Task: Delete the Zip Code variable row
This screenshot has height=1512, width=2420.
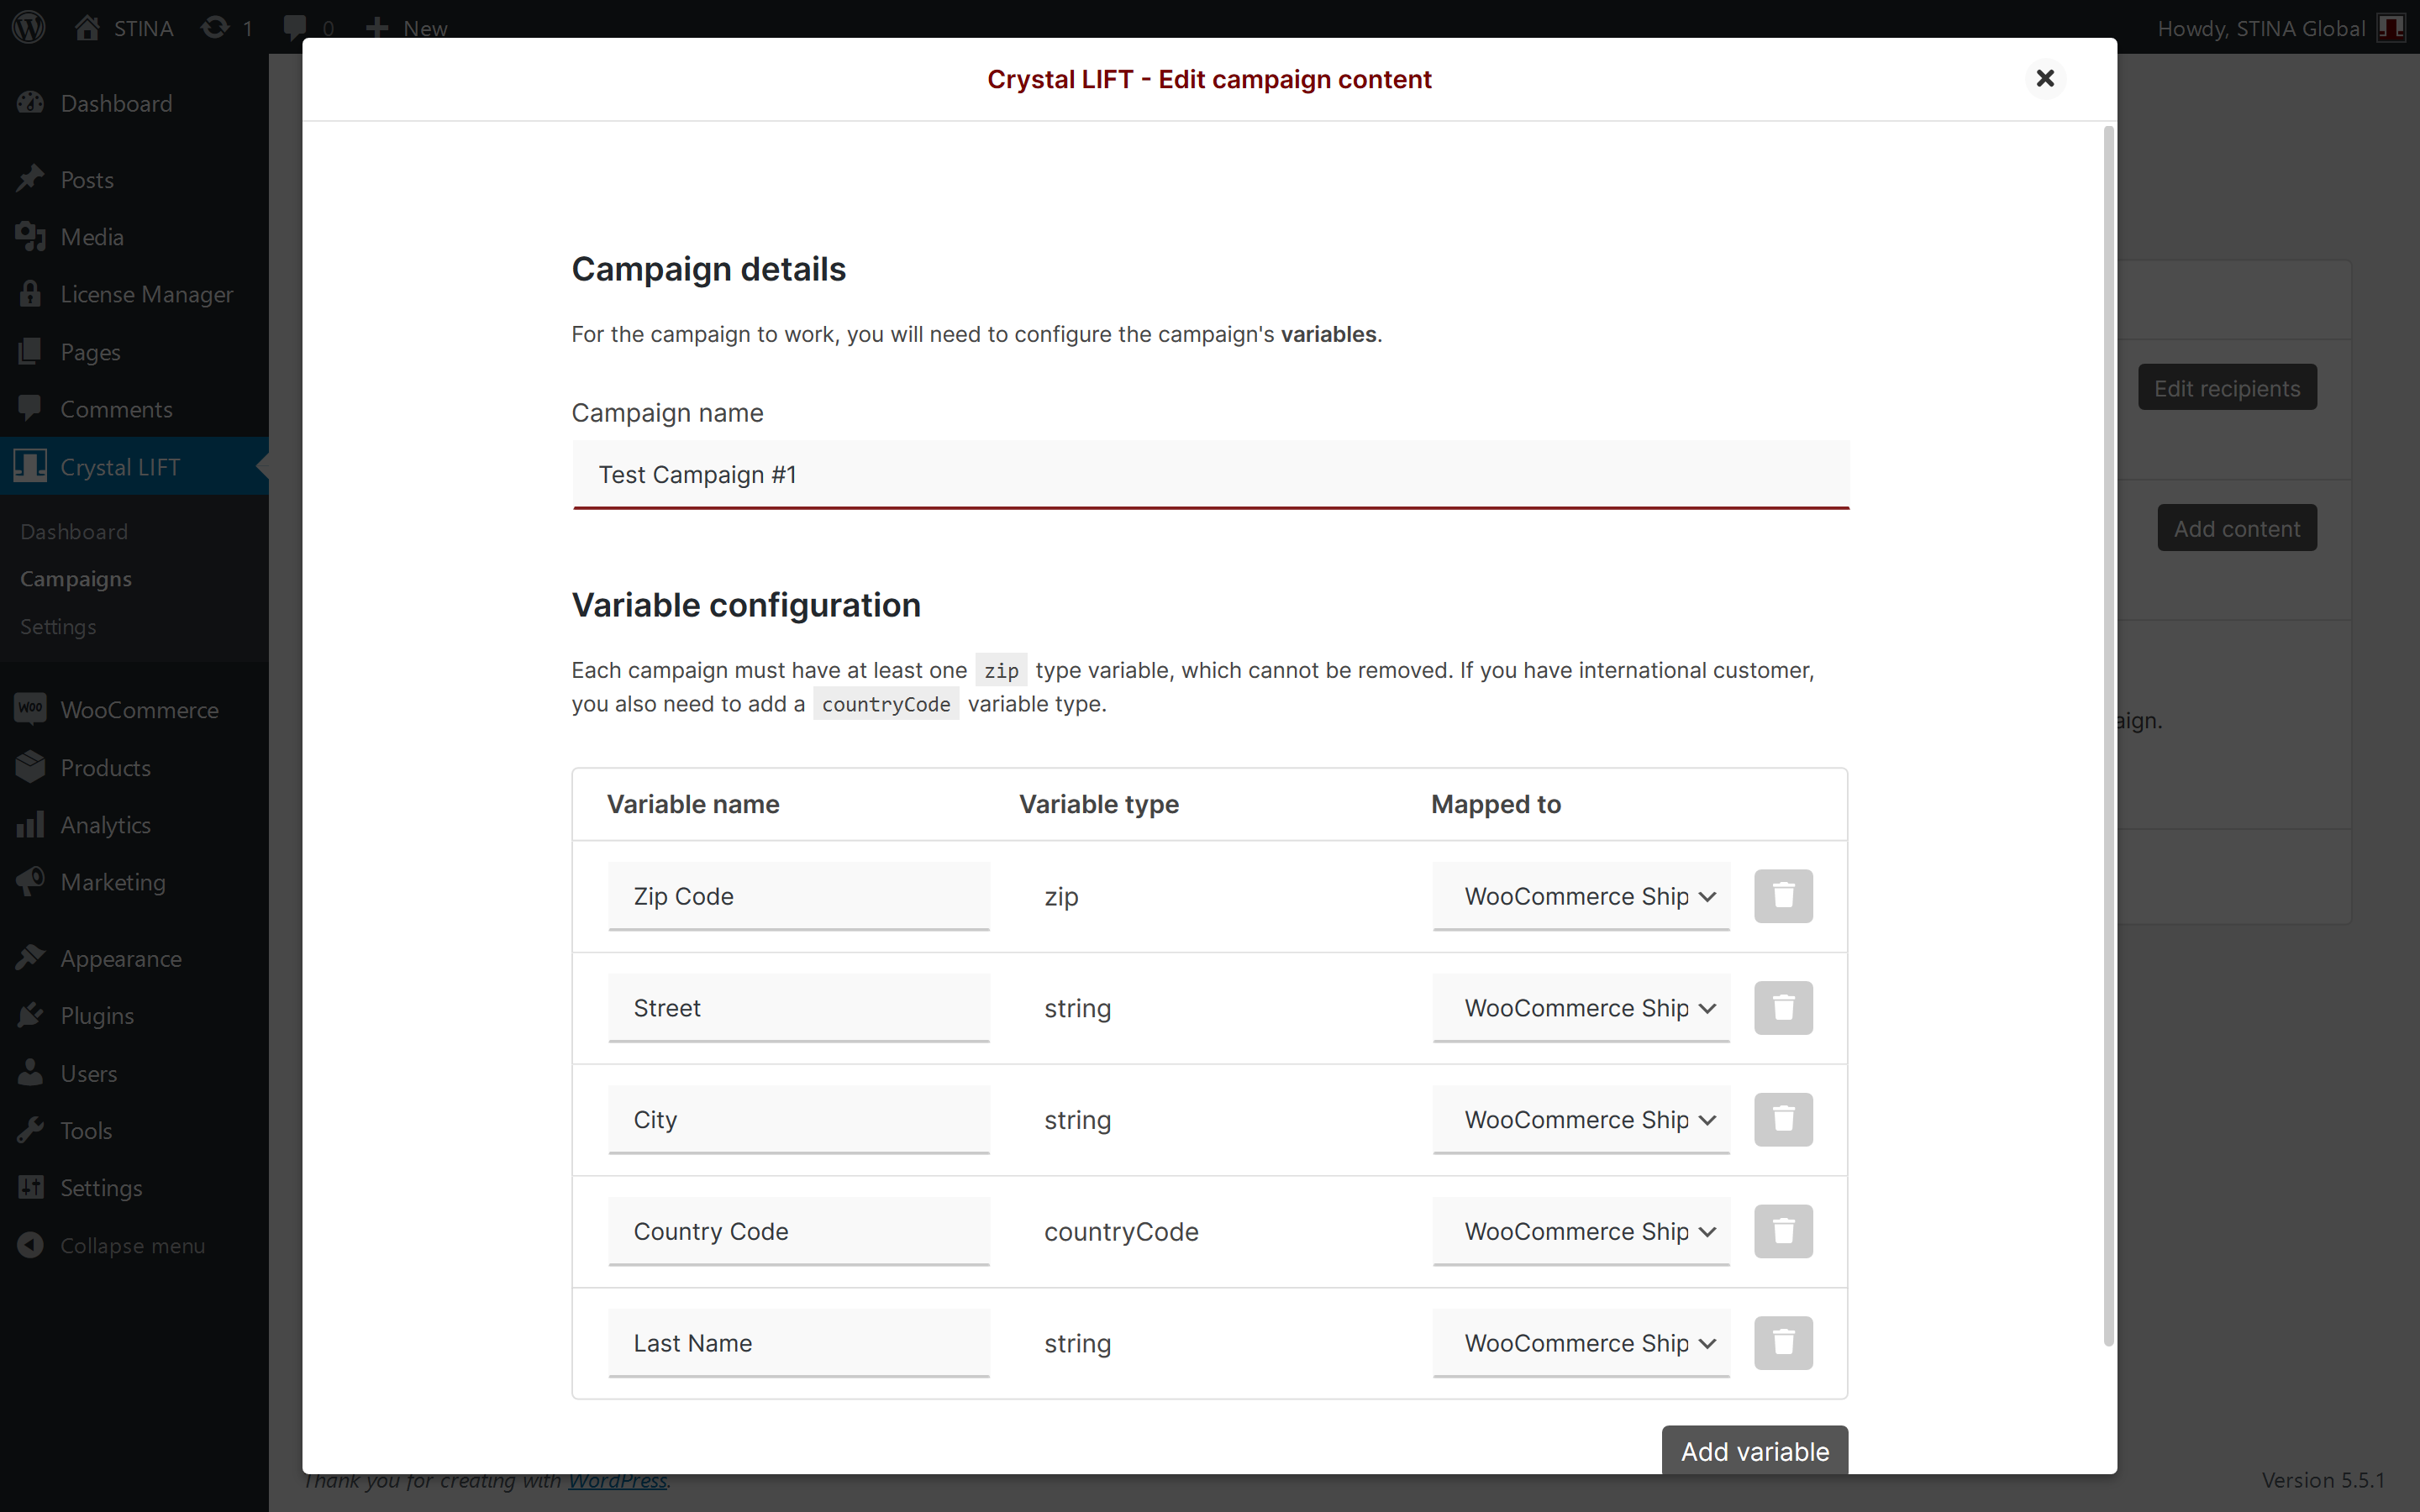Action: tap(1783, 896)
